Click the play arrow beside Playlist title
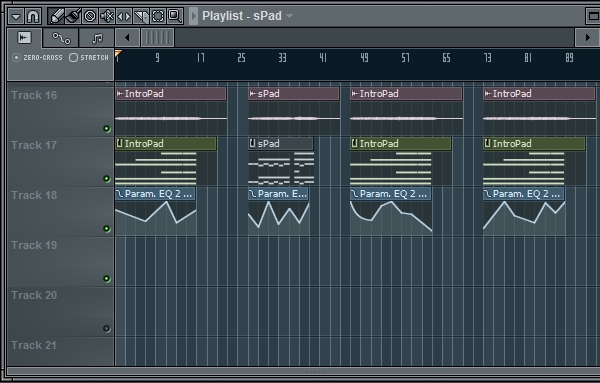600x383 pixels. coord(194,16)
